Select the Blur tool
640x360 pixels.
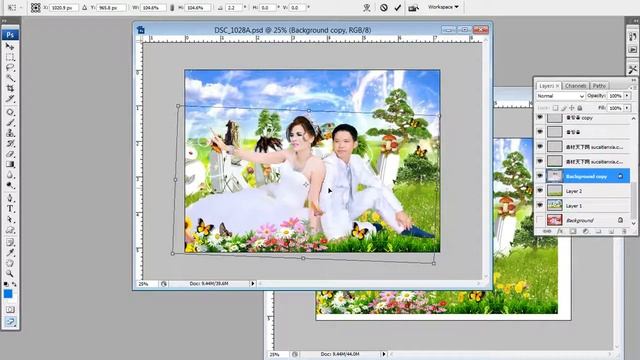[x=10, y=175]
